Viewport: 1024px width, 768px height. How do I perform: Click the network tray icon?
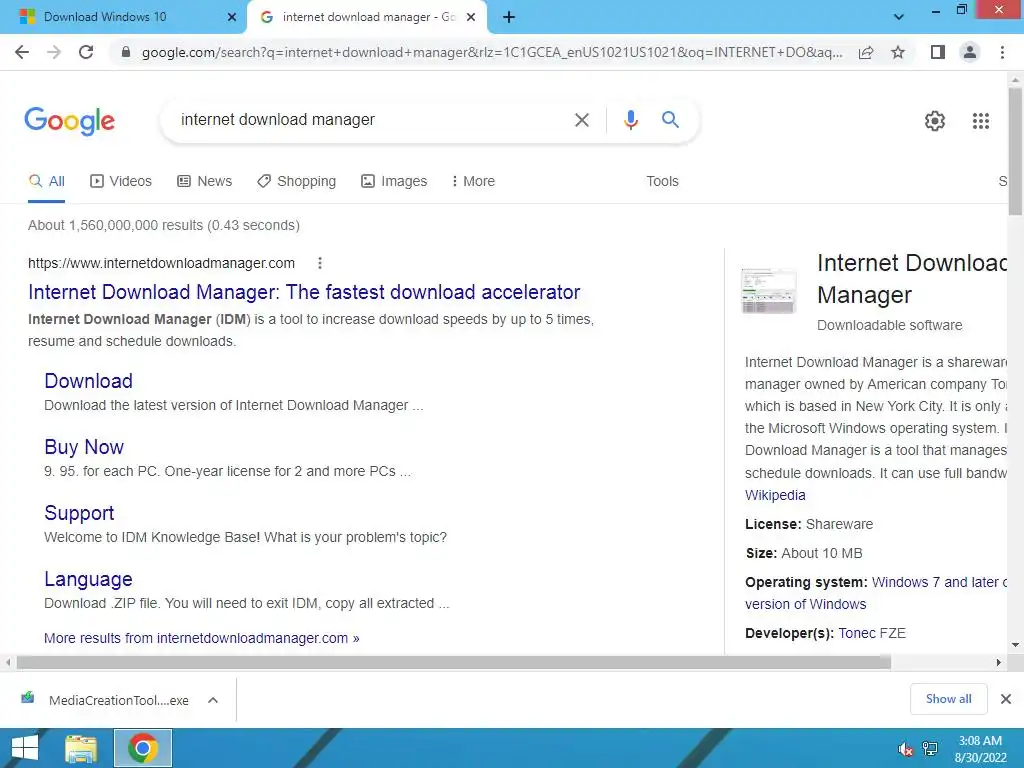(x=930, y=749)
